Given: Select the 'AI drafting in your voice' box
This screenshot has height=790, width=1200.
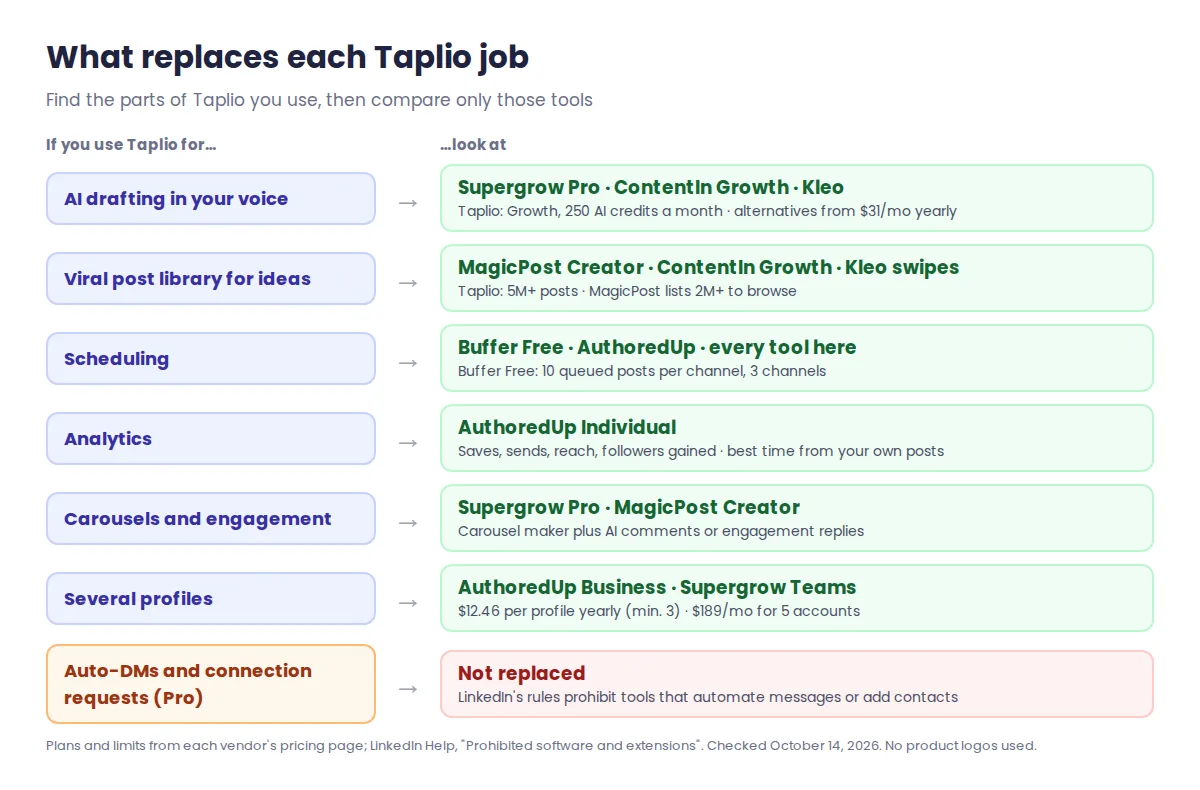Looking at the screenshot, I should 211,198.
